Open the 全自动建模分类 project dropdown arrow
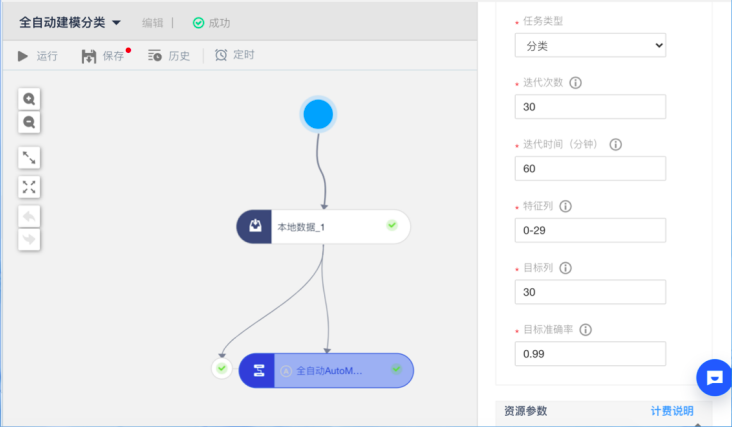 (x=117, y=22)
